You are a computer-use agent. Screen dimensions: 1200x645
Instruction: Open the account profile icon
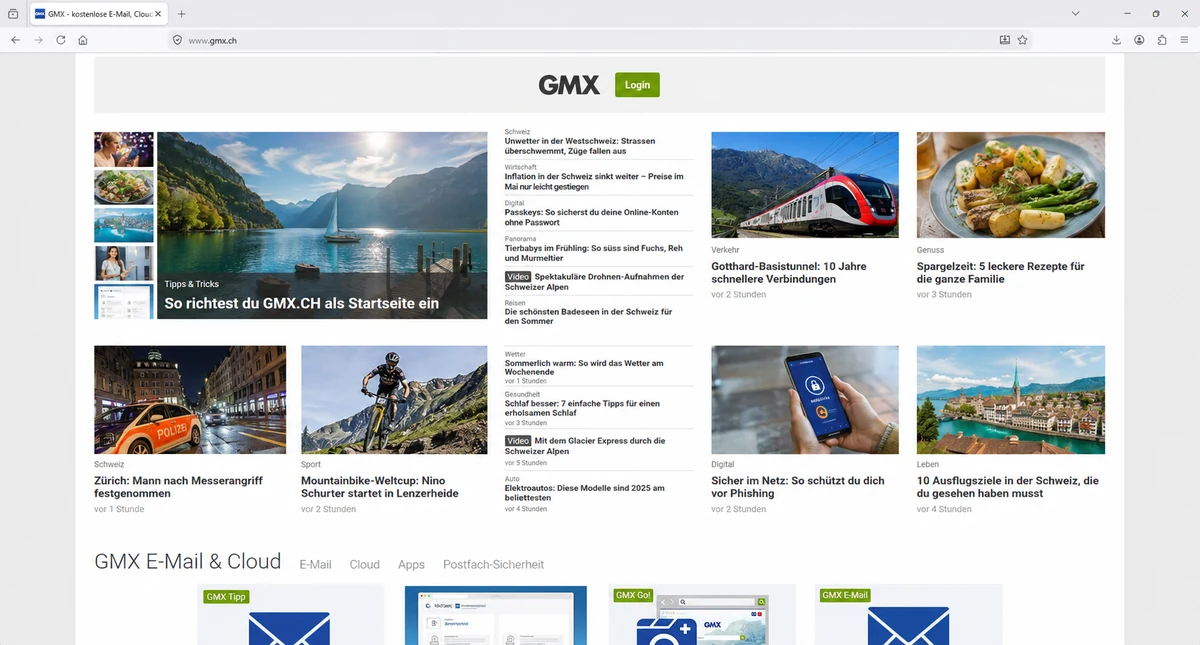pos(1140,40)
